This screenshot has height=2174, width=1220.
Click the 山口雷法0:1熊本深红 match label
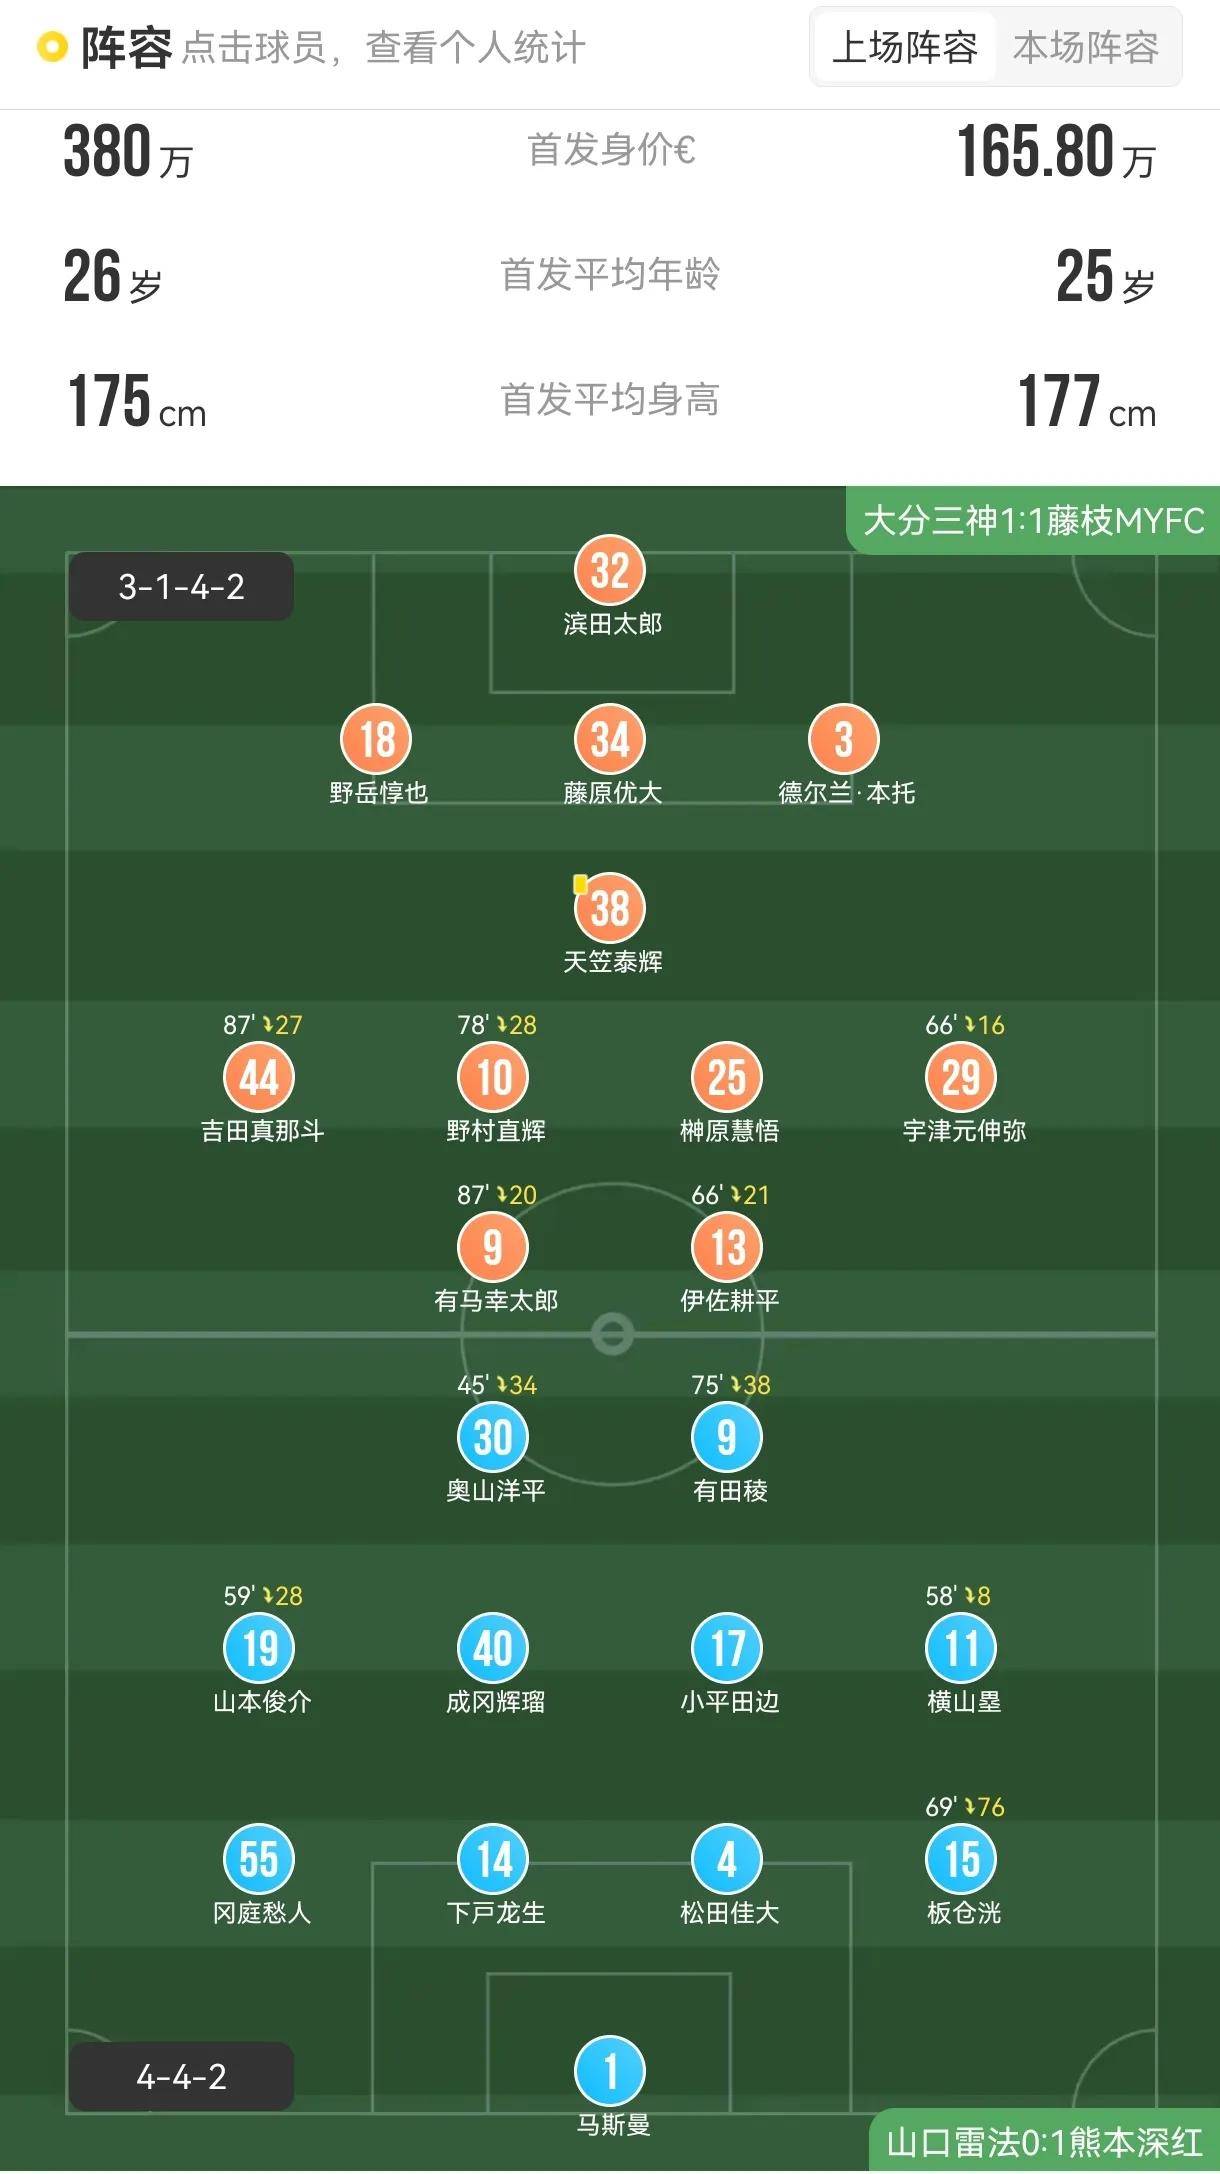point(1044,2142)
